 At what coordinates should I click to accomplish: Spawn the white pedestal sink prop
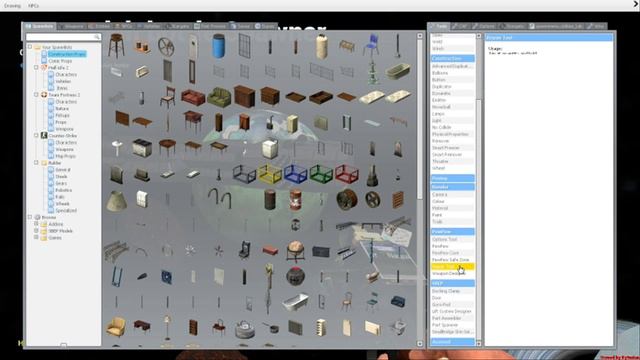coord(117,148)
